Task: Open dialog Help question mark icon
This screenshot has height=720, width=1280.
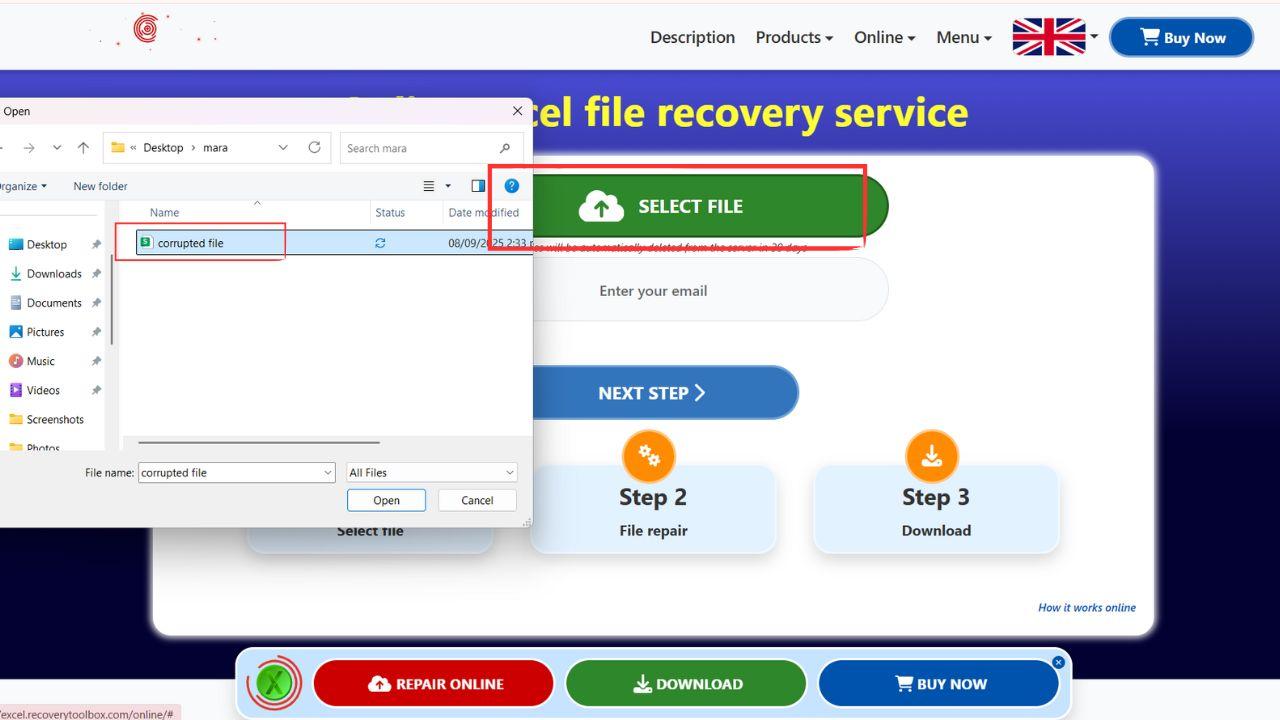Action: click(512, 186)
